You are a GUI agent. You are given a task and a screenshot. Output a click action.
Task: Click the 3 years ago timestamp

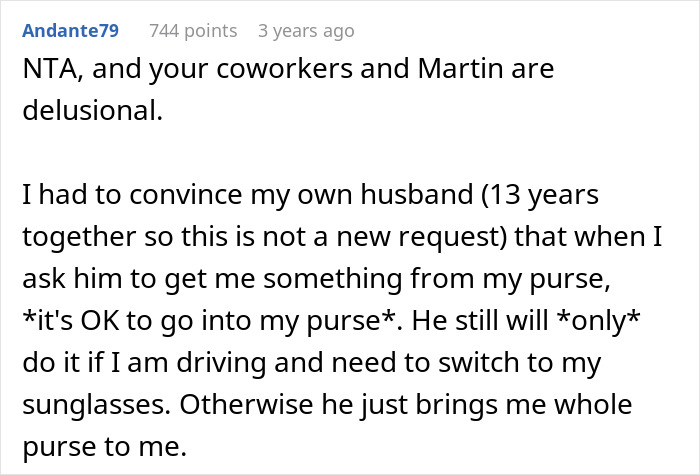click(x=306, y=31)
